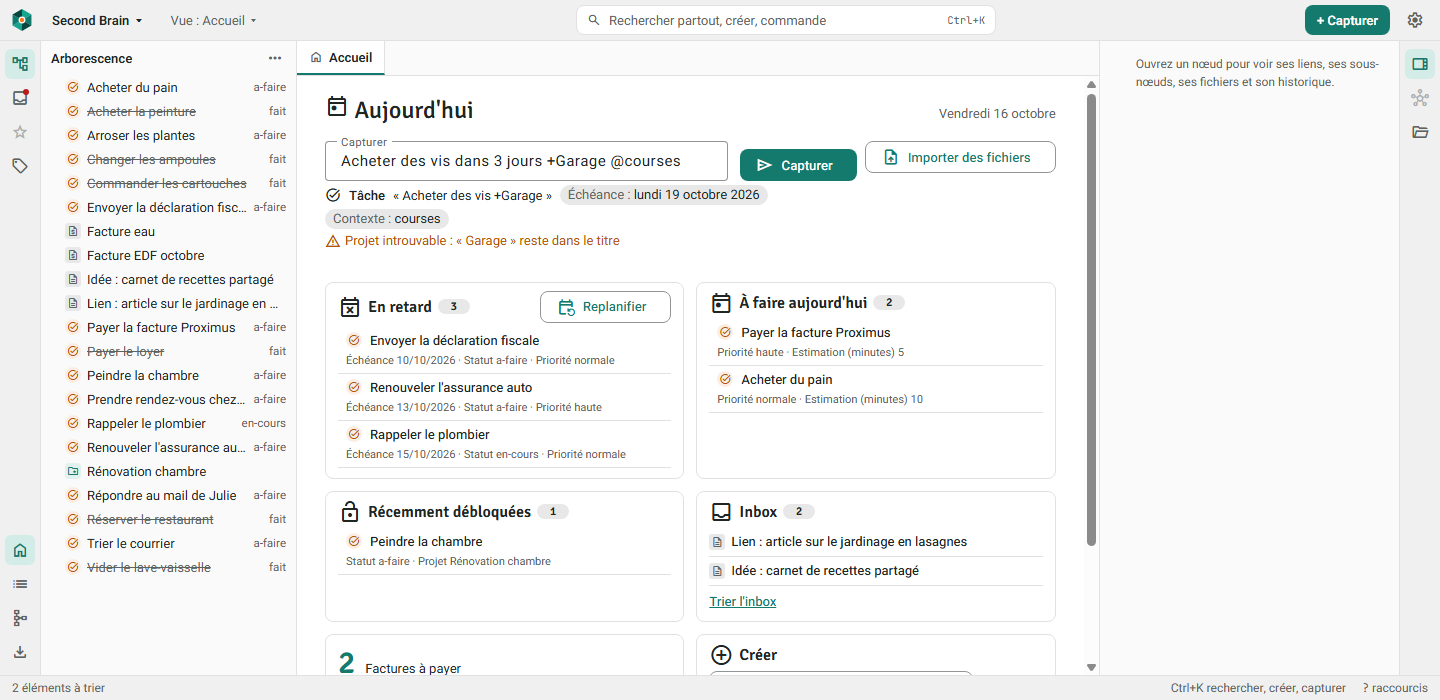1440x700 pixels.
Task: Click the Échéance lundi 19 octobre 2026 chip
Action: coord(664,195)
